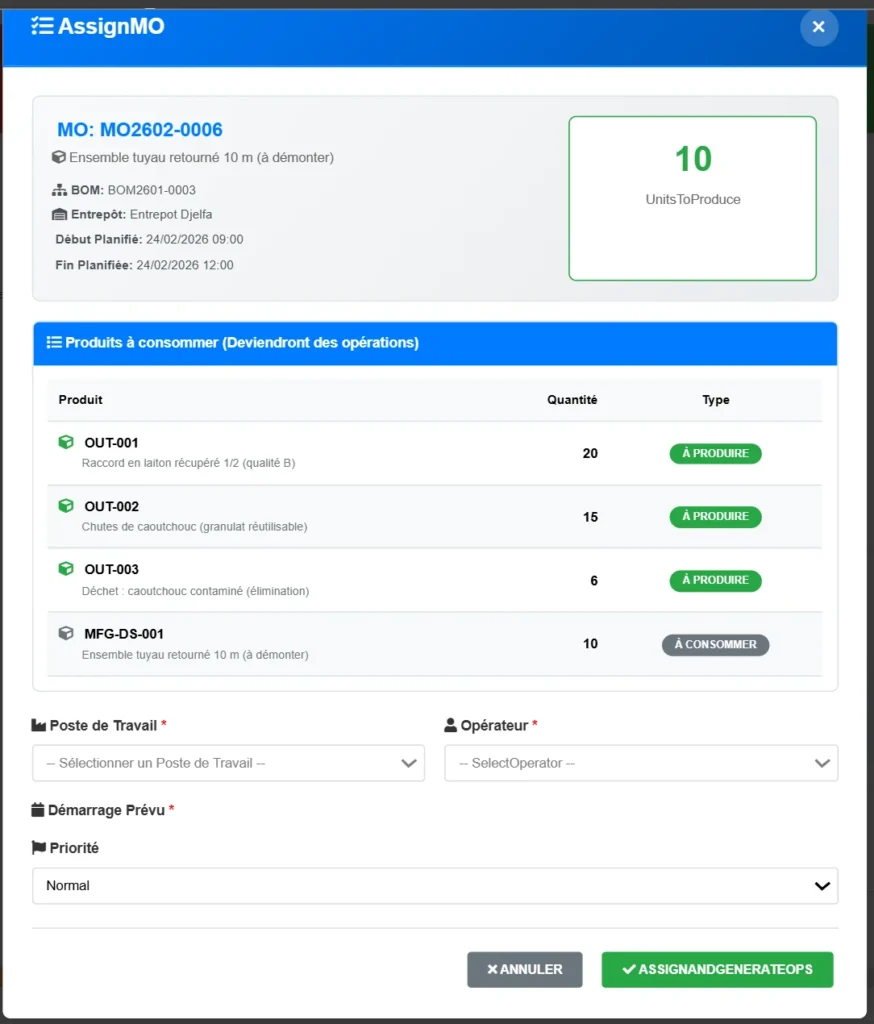874x1024 pixels.
Task: Expand the Priorité dropdown showing Normal
Action: [435, 886]
